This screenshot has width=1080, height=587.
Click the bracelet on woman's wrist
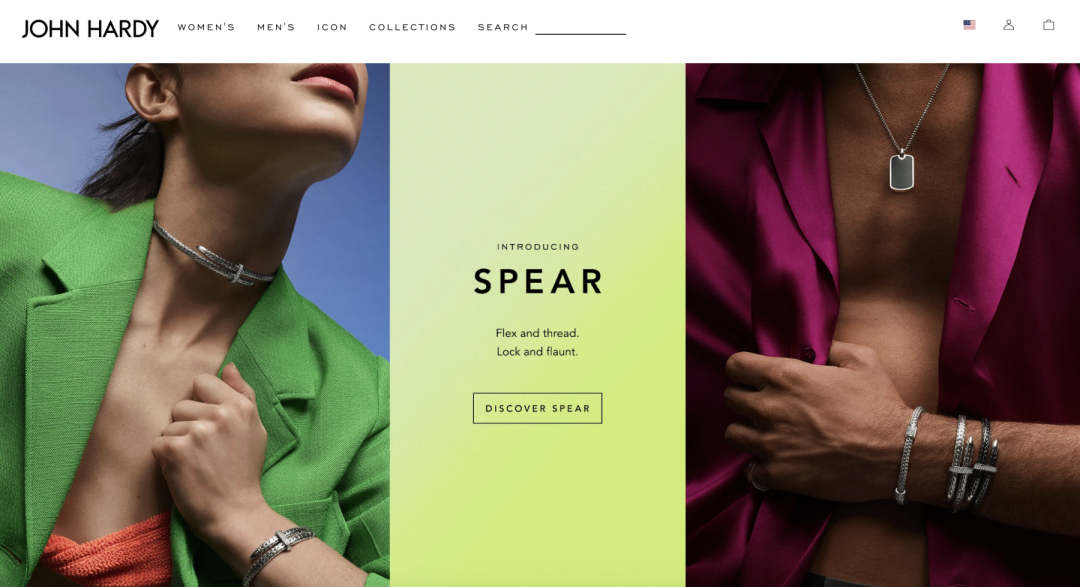[x=278, y=551]
